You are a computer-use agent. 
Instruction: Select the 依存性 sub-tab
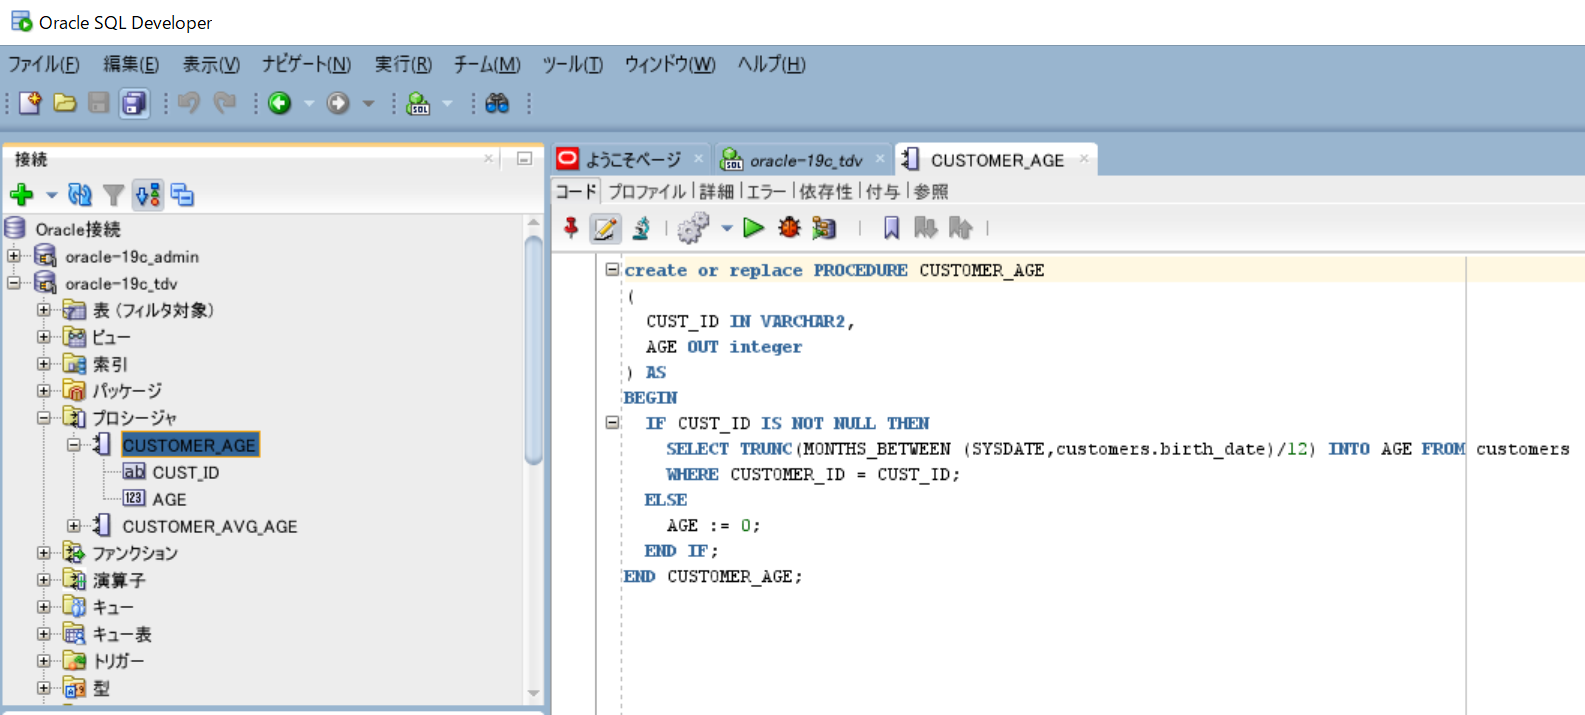pos(826,191)
